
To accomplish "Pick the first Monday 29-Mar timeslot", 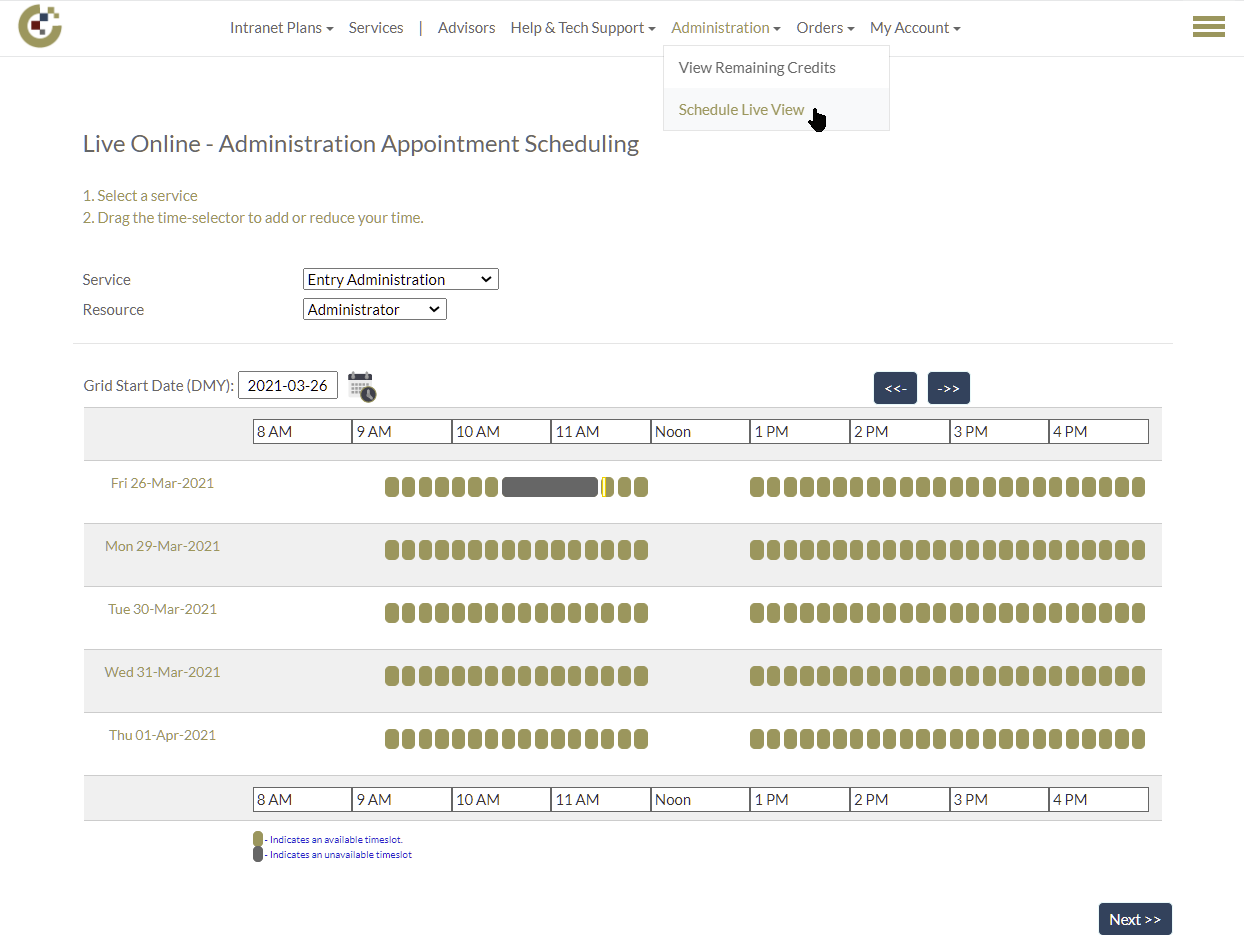I will 392,550.
